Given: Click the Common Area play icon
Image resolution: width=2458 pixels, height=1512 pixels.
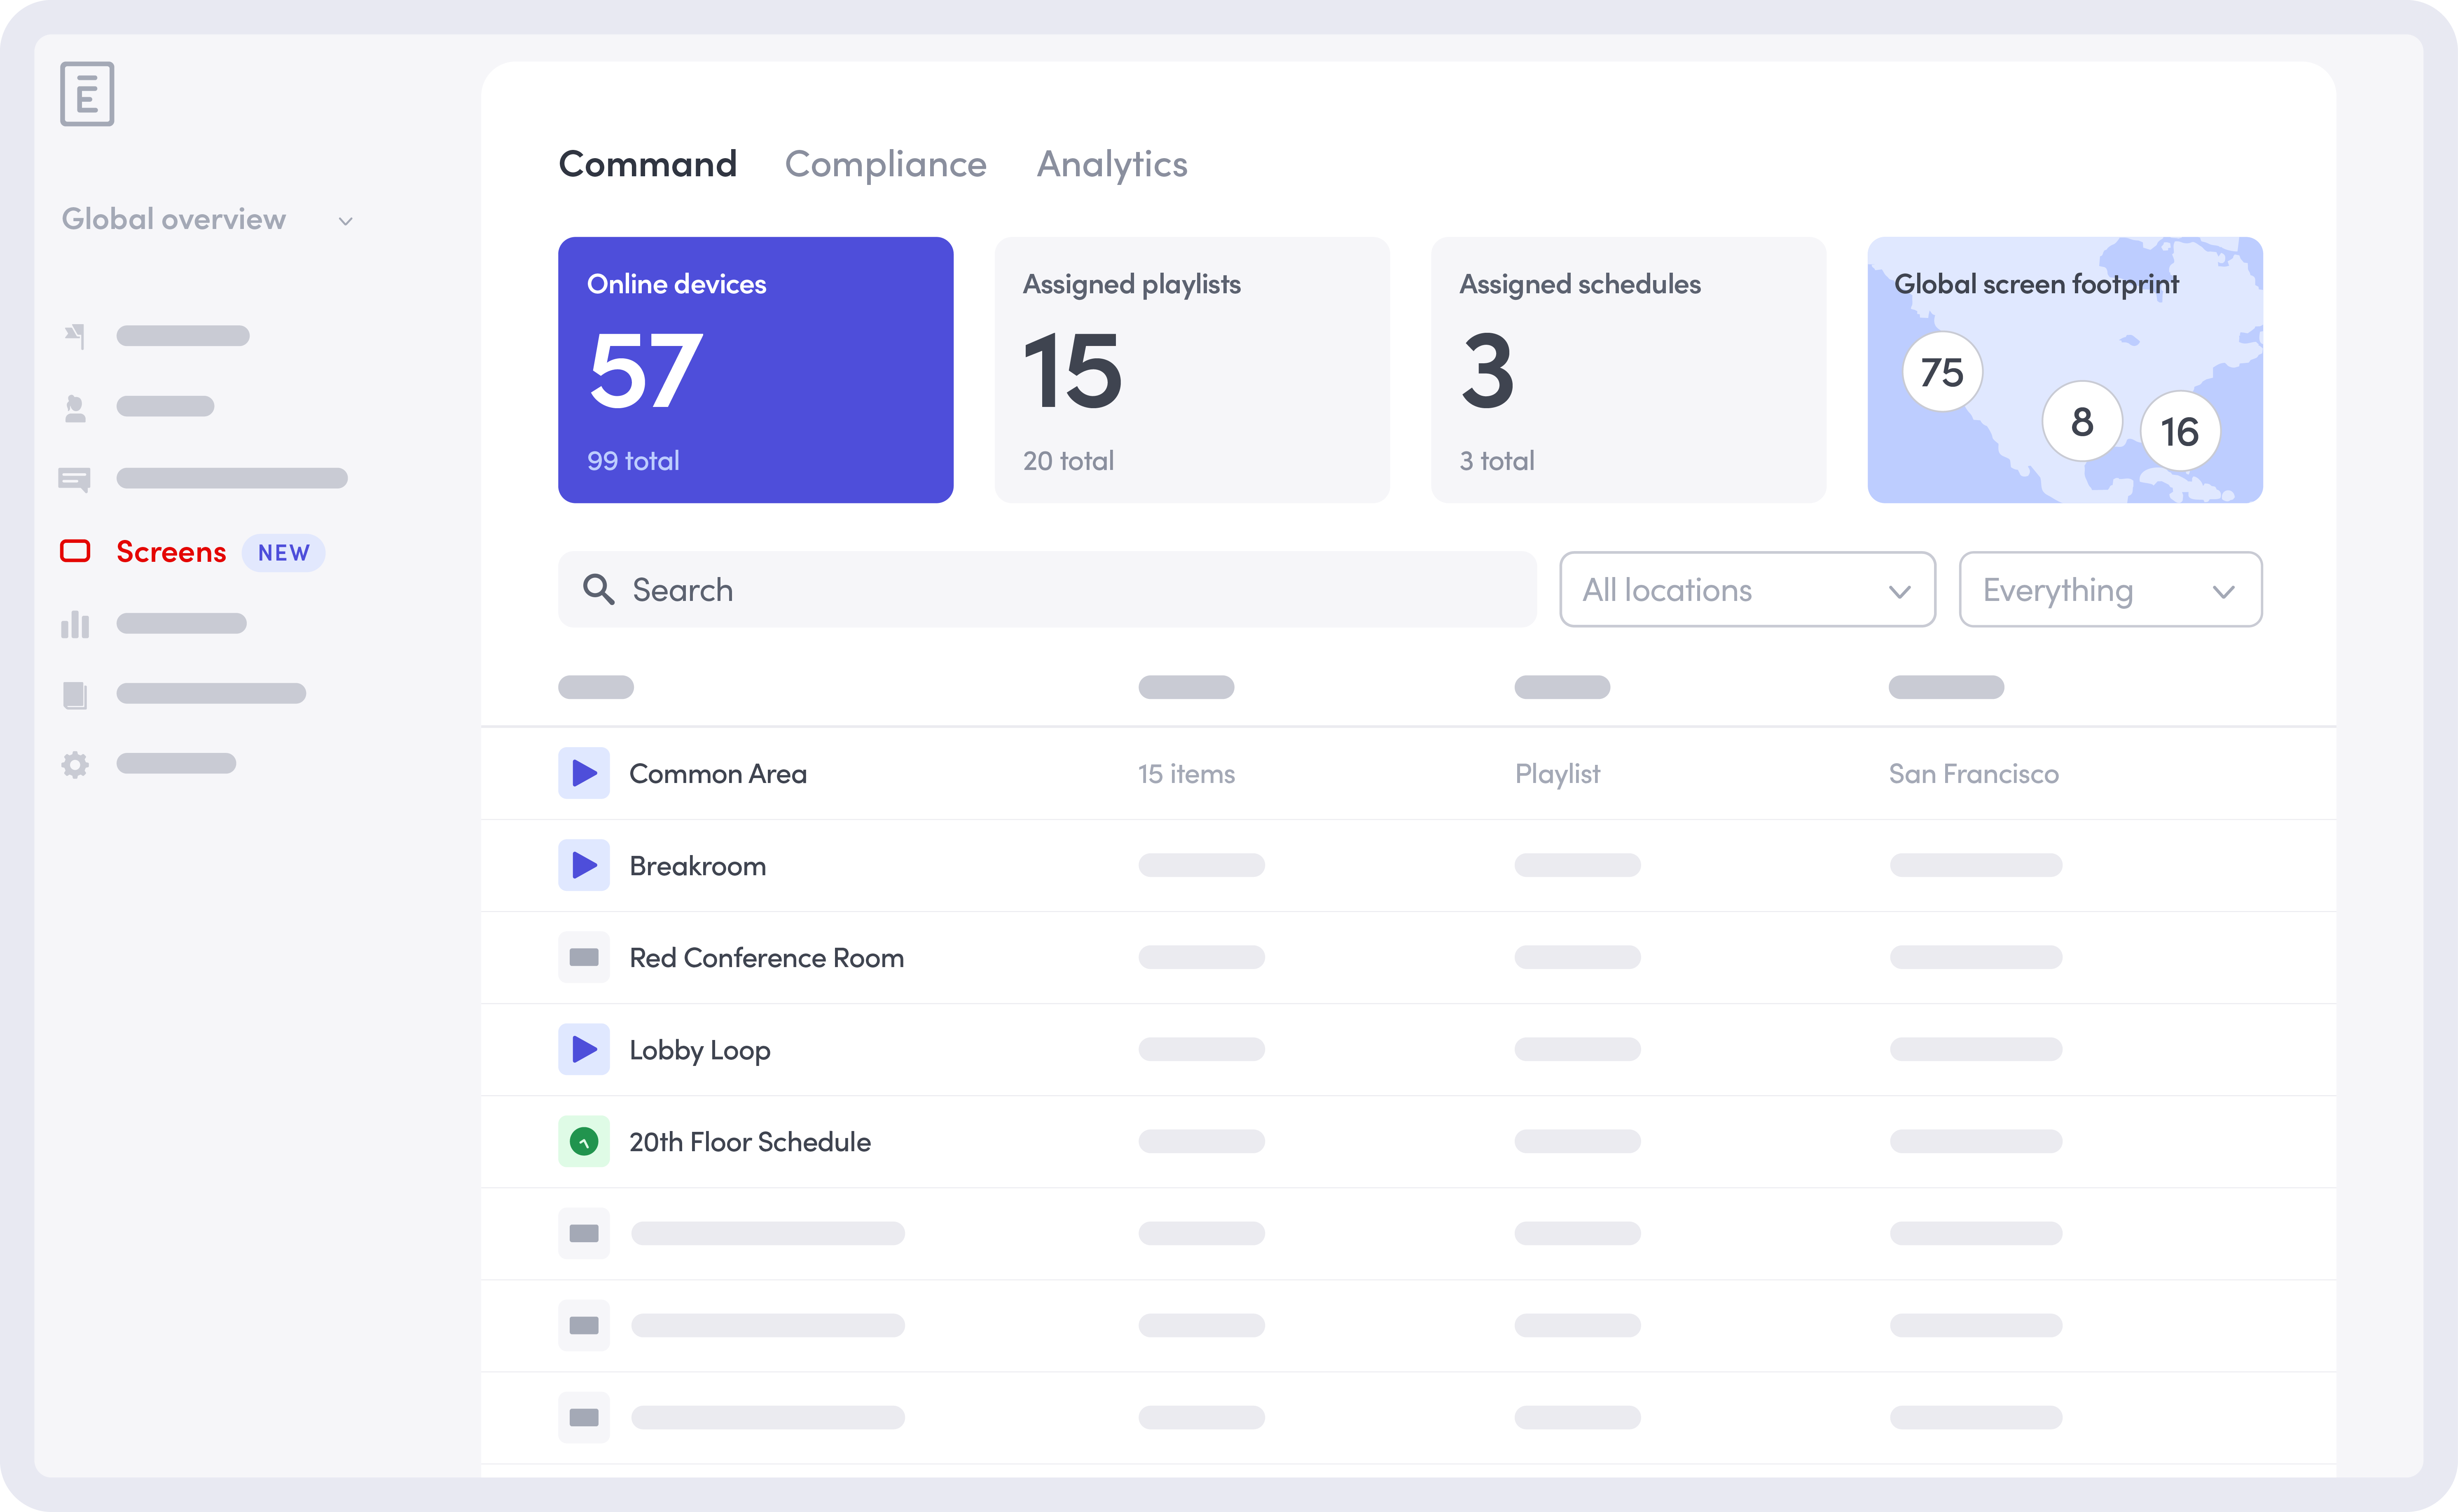Looking at the screenshot, I should click(584, 773).
